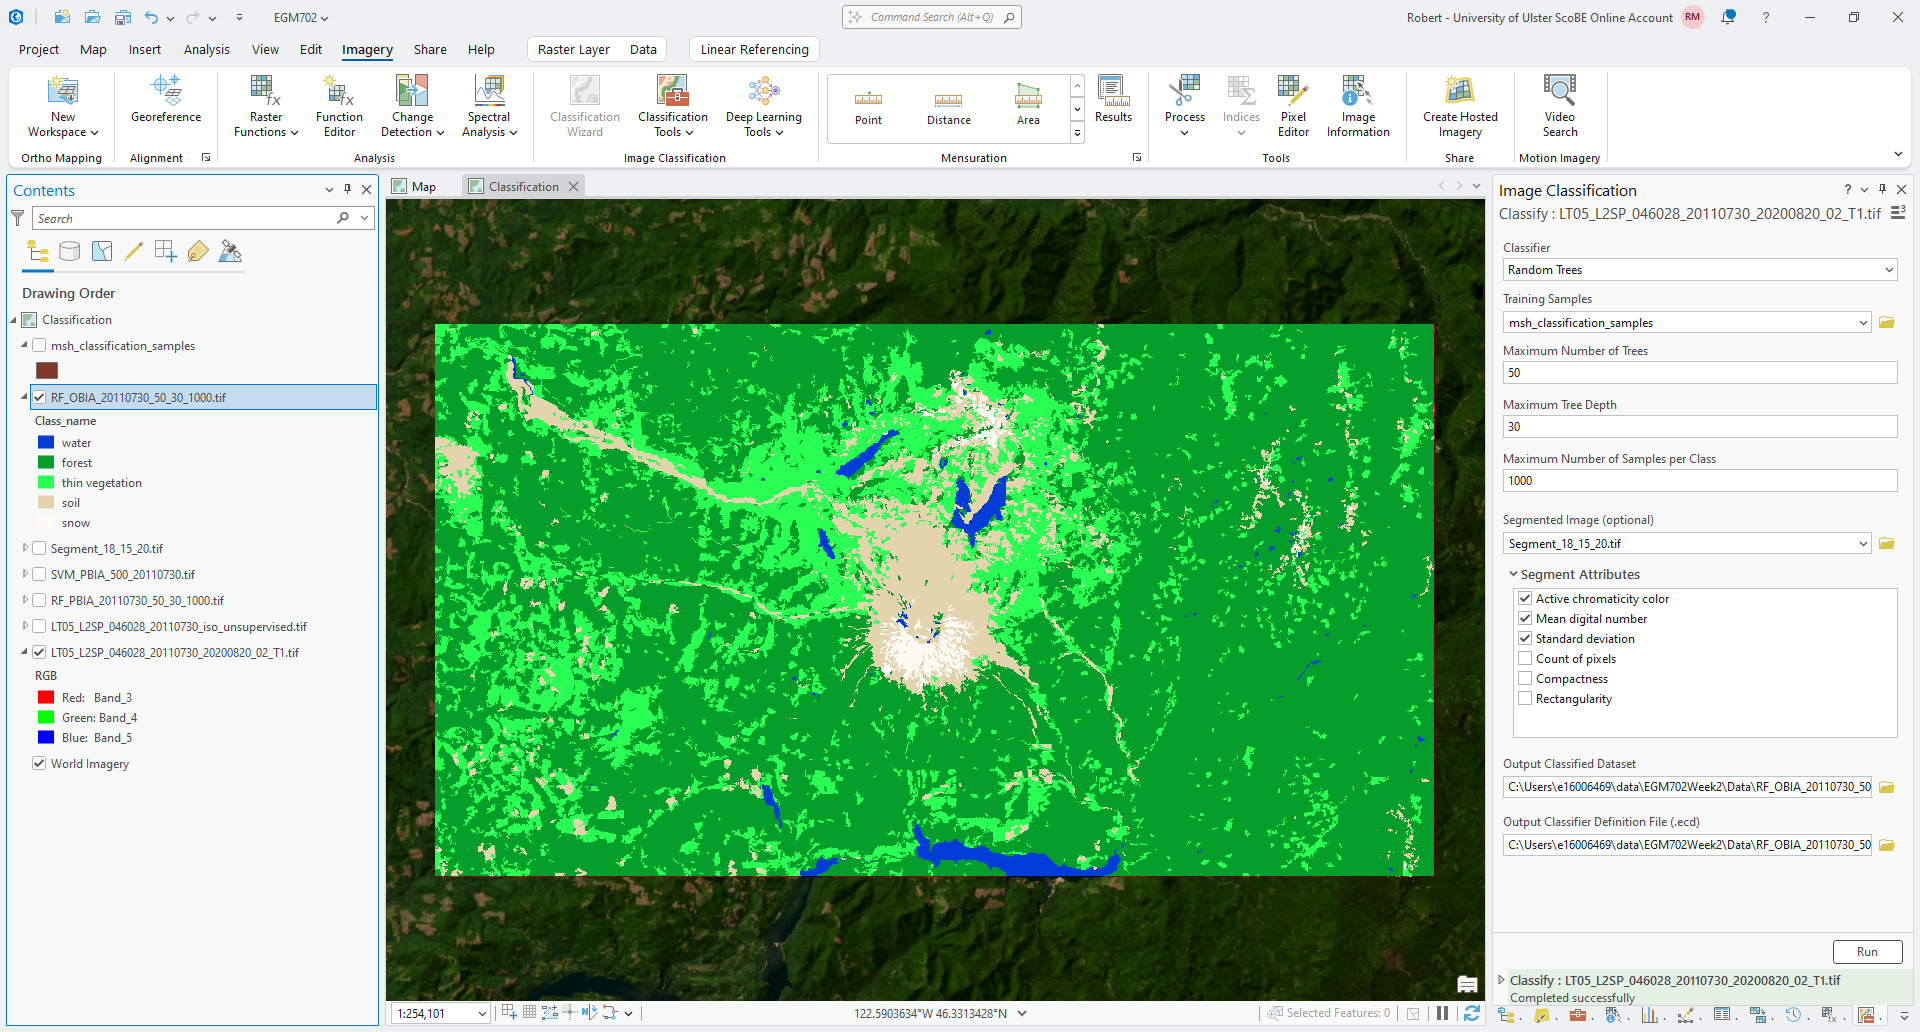Open the Analysis ribbon tab
This screenshot has width=1920, height=1032.
coord(206,49)
